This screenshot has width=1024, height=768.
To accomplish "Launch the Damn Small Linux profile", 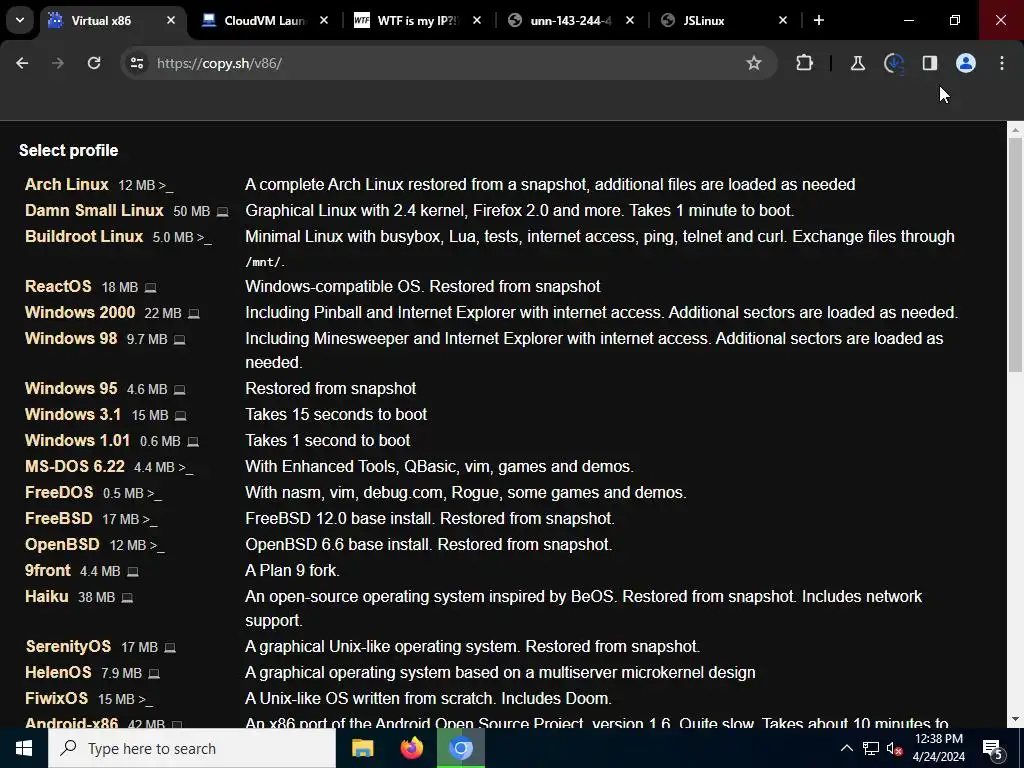I will pos(94,210).
